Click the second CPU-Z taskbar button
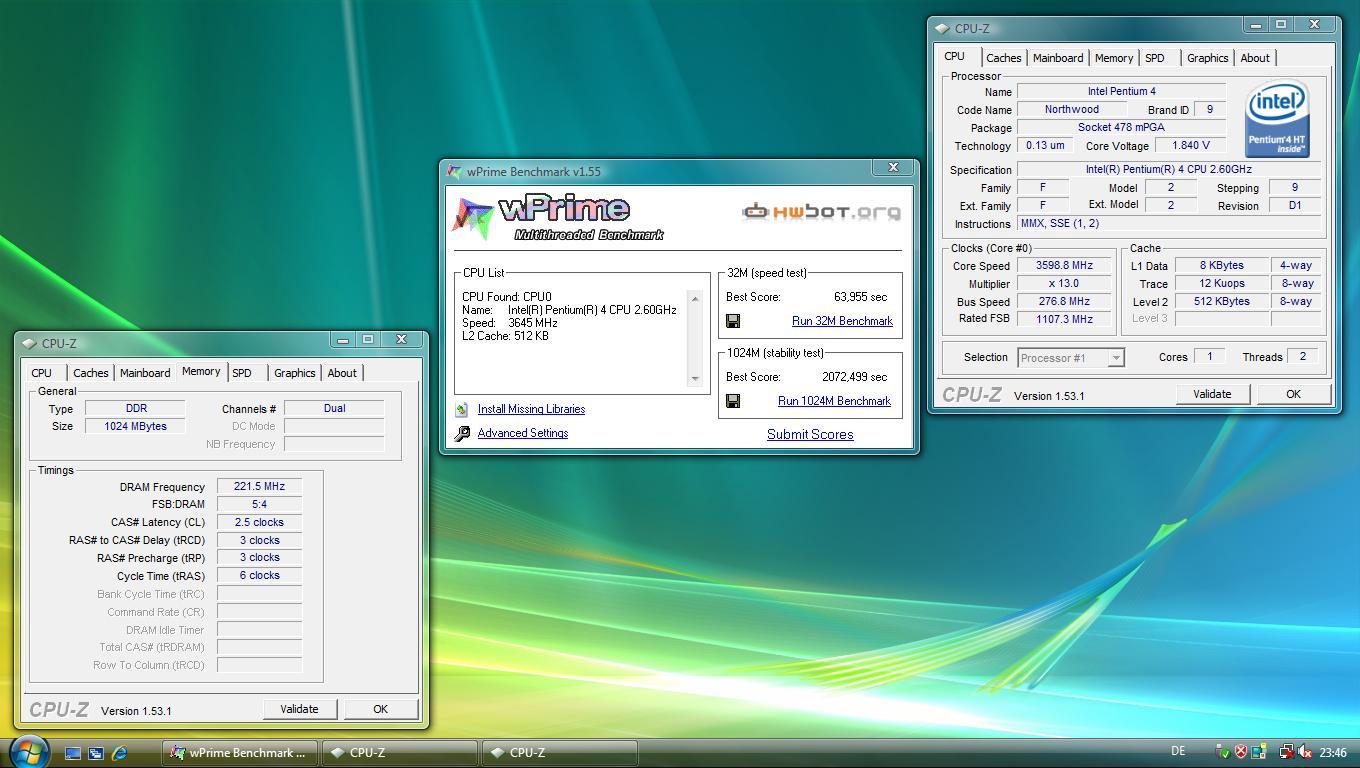Image resolution: width=1360 pixels, height=768 pixels. [560, 753]
